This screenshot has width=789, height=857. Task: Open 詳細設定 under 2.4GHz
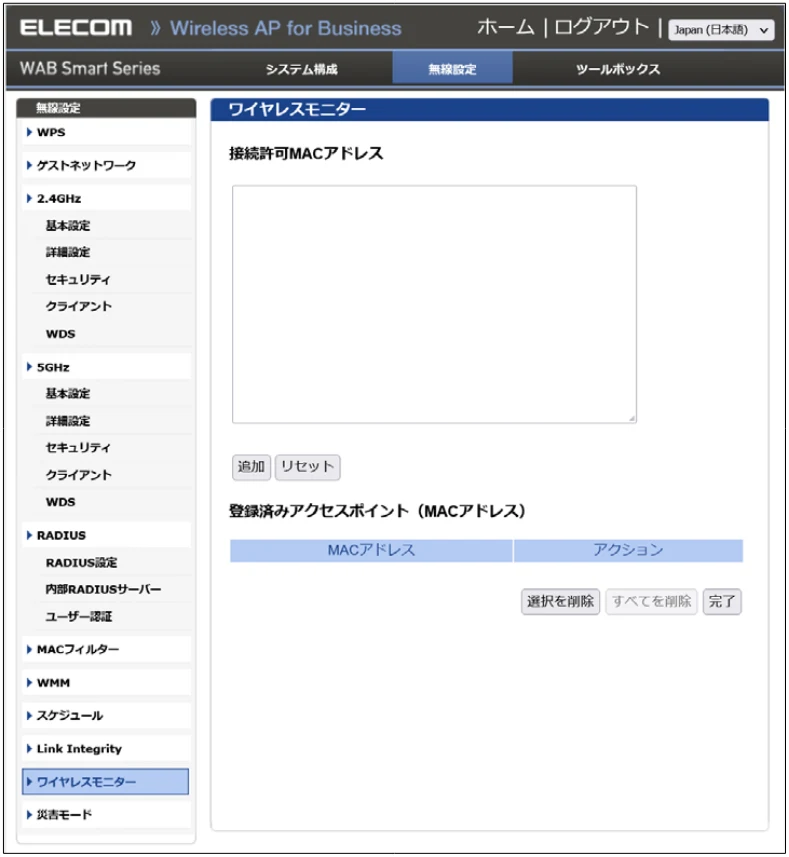point(68,252)
